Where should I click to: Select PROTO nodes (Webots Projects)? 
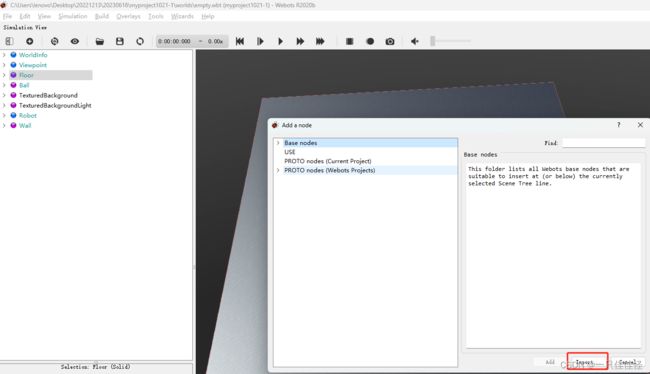(330, 170)
